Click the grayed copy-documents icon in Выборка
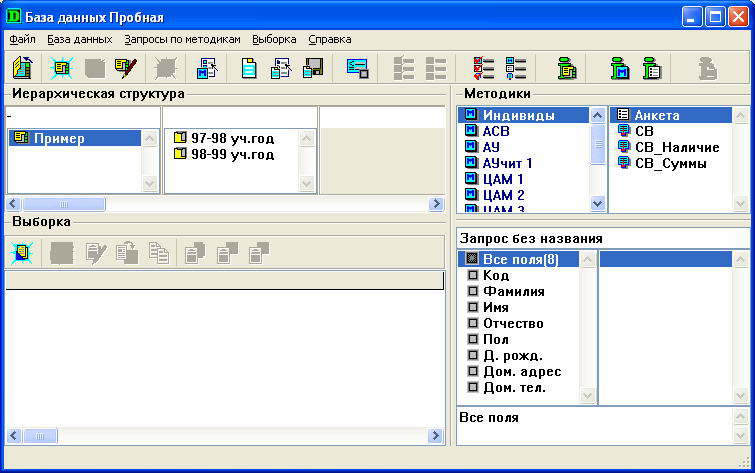Viewport: 755px width, 473px height. tap(158, 252)
